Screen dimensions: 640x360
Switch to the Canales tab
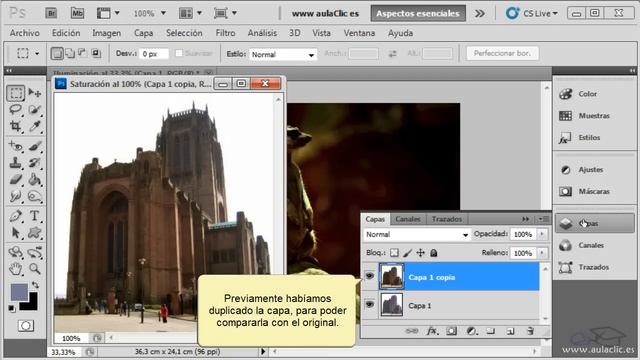tap(408, 219)
